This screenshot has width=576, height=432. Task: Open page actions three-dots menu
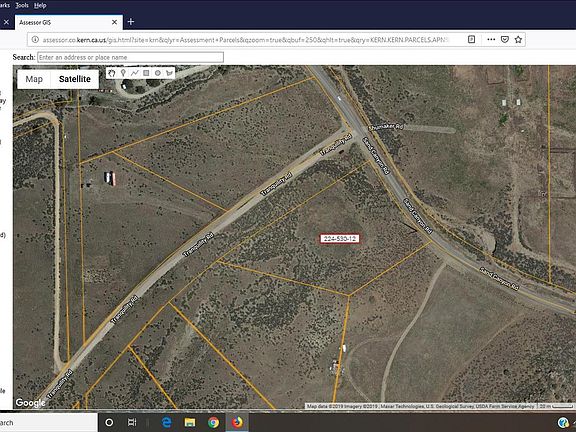pos(491,39)
